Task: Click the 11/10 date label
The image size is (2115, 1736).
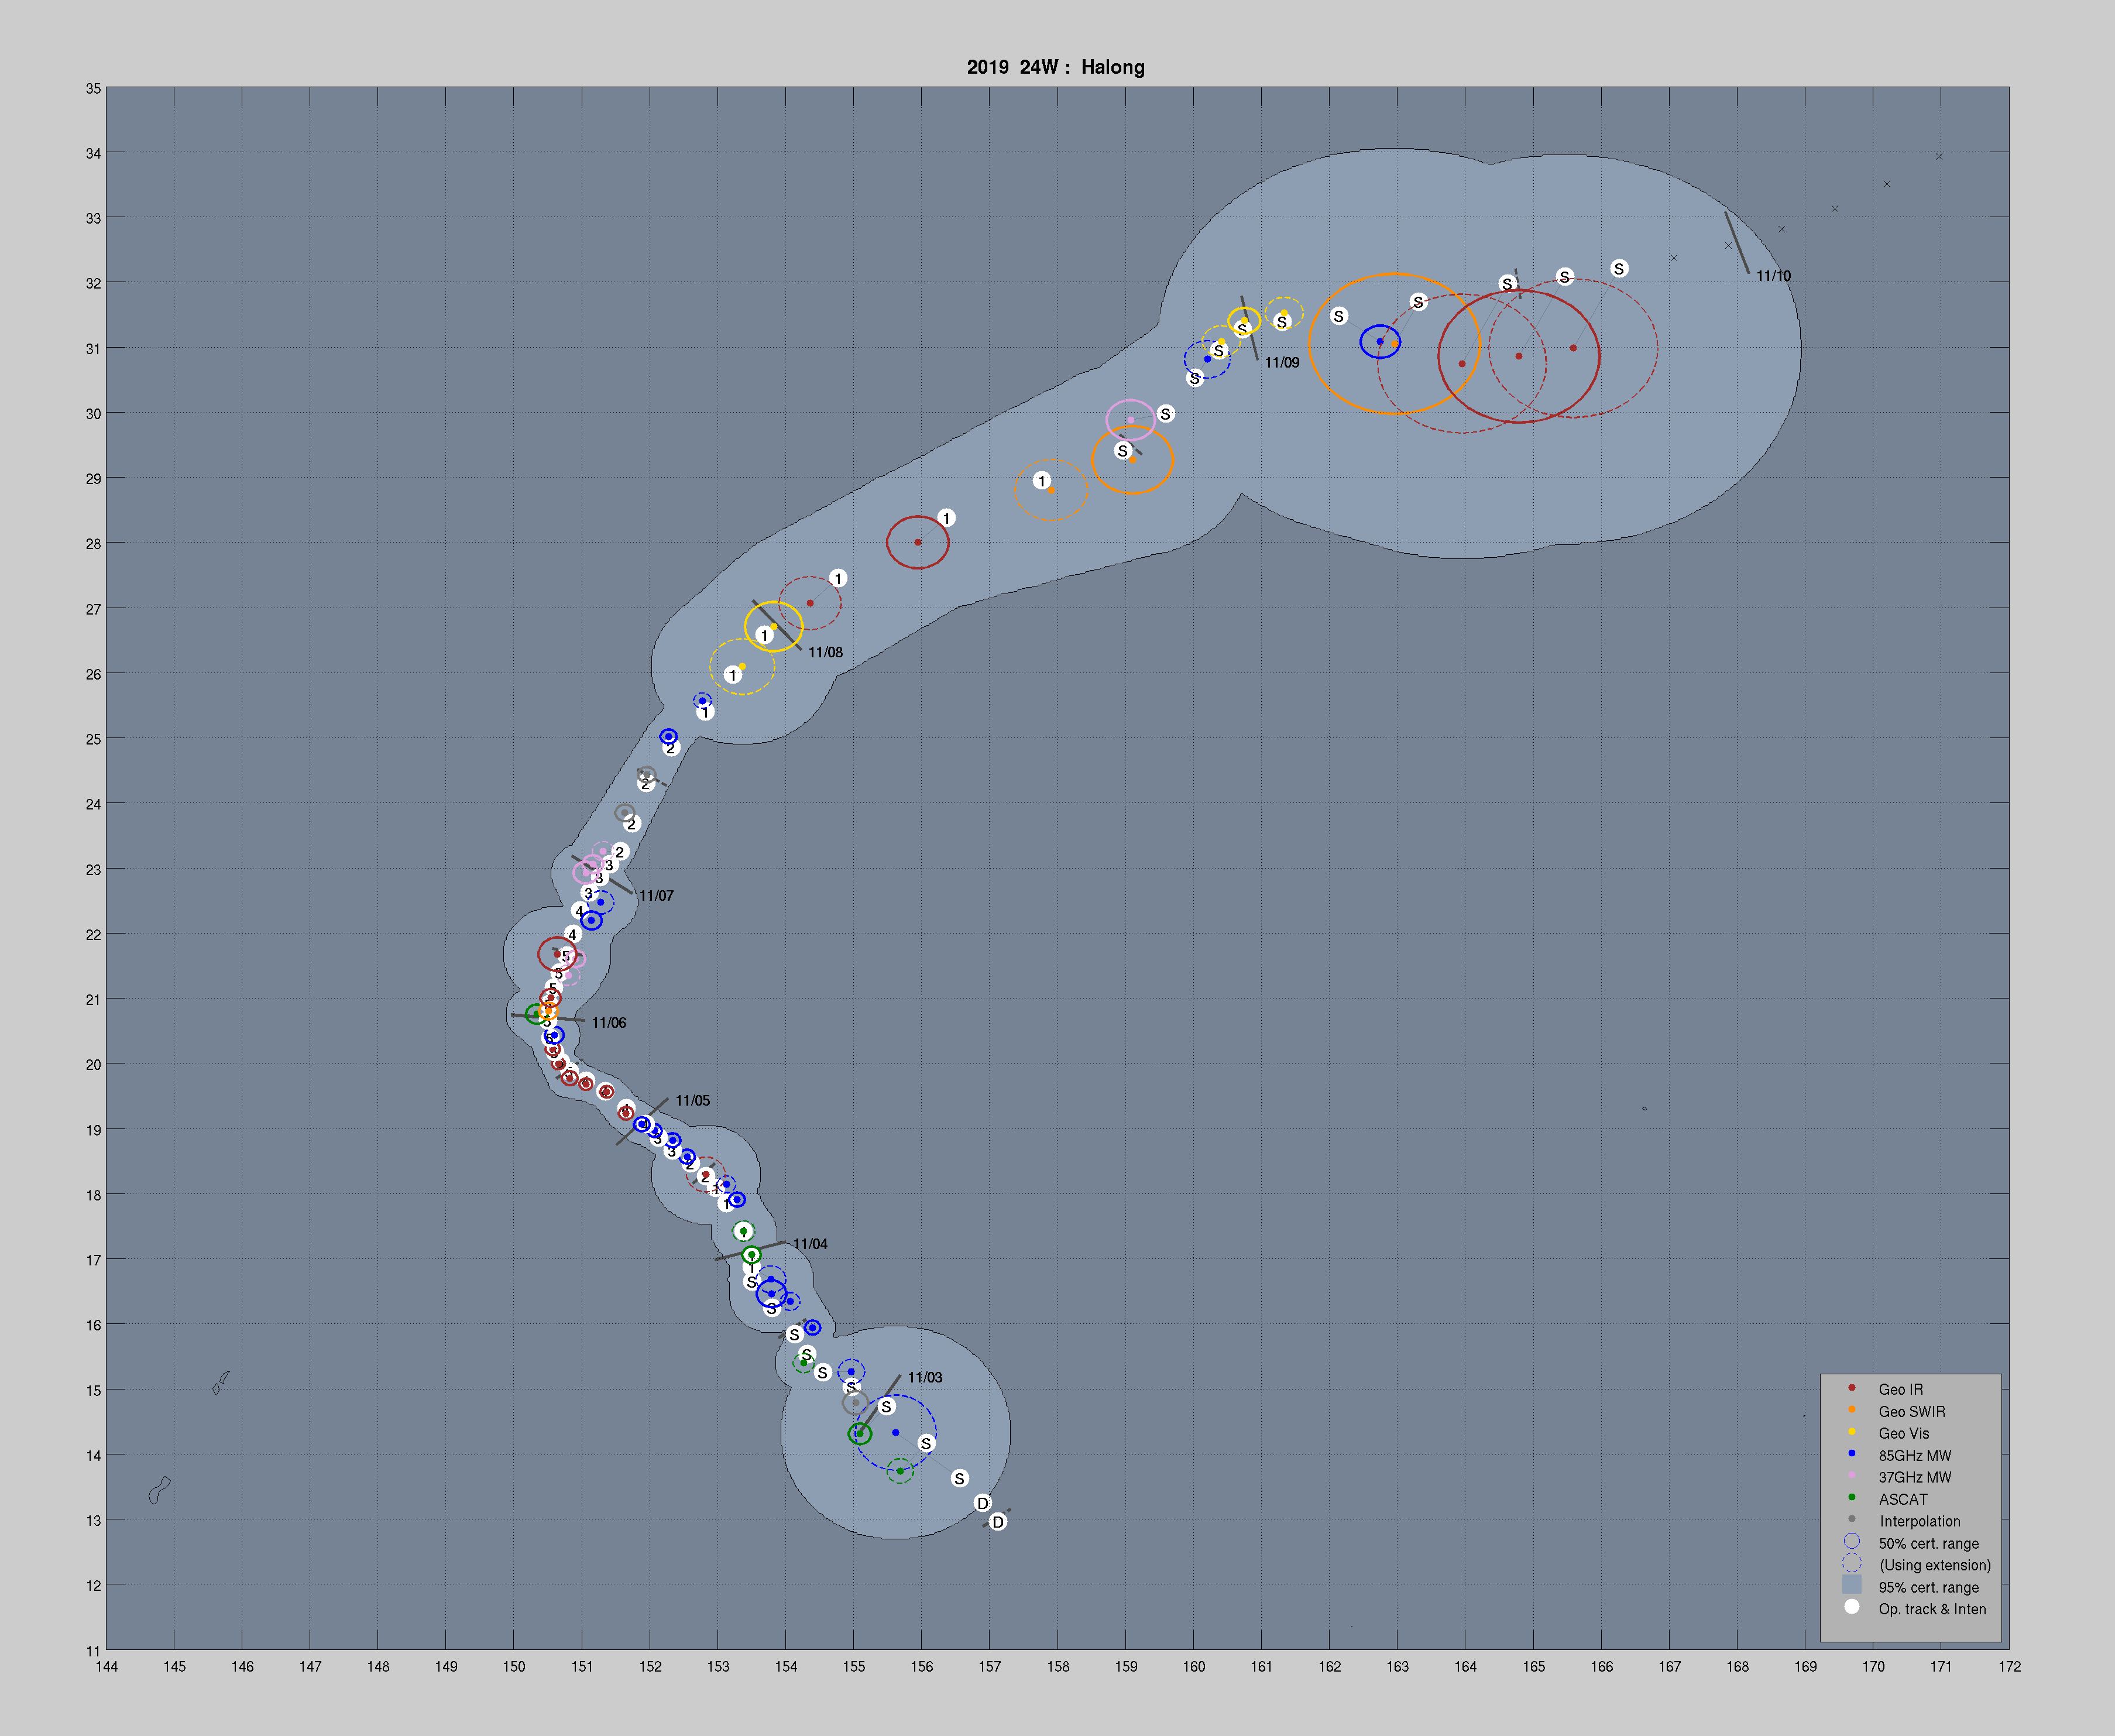Action: tap(1773, 276)
